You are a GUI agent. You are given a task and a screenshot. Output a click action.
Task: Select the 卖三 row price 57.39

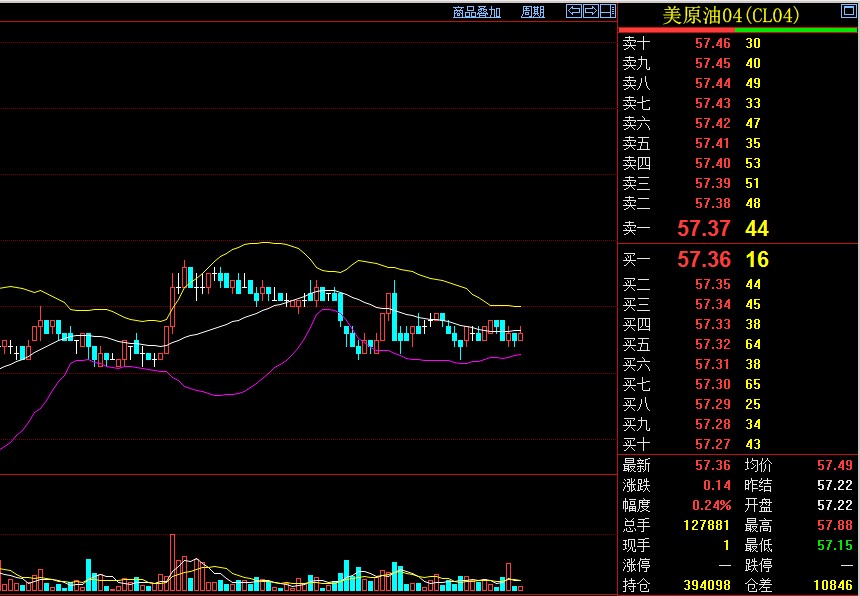712,183
